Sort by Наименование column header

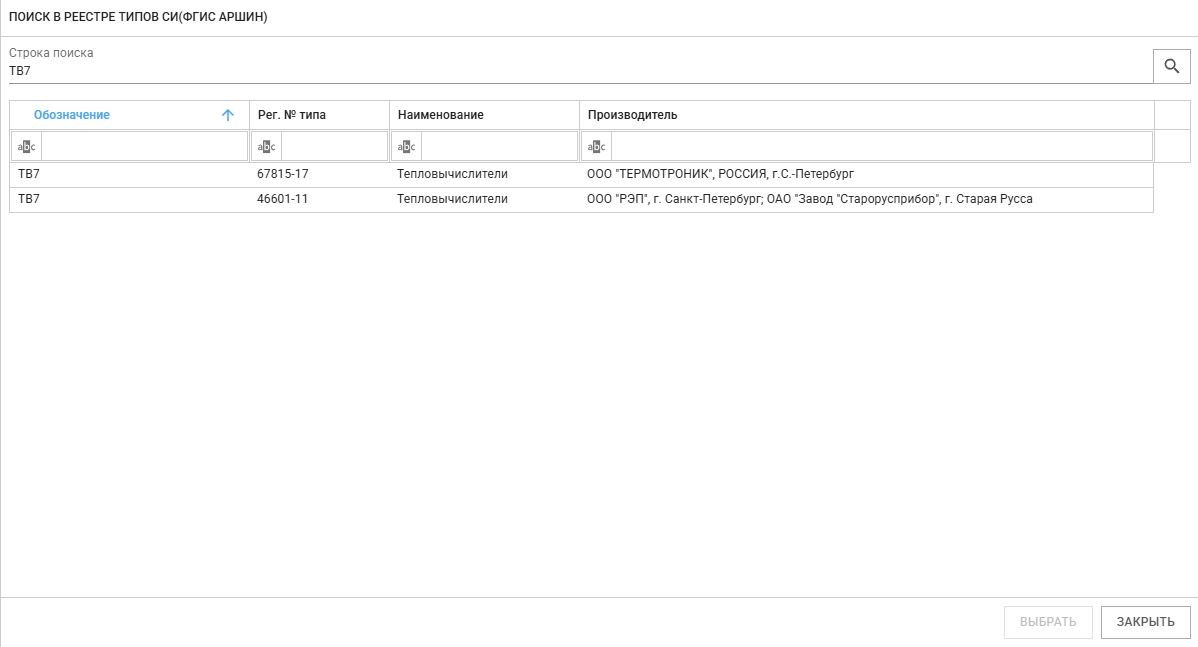(x=440, y=115)
